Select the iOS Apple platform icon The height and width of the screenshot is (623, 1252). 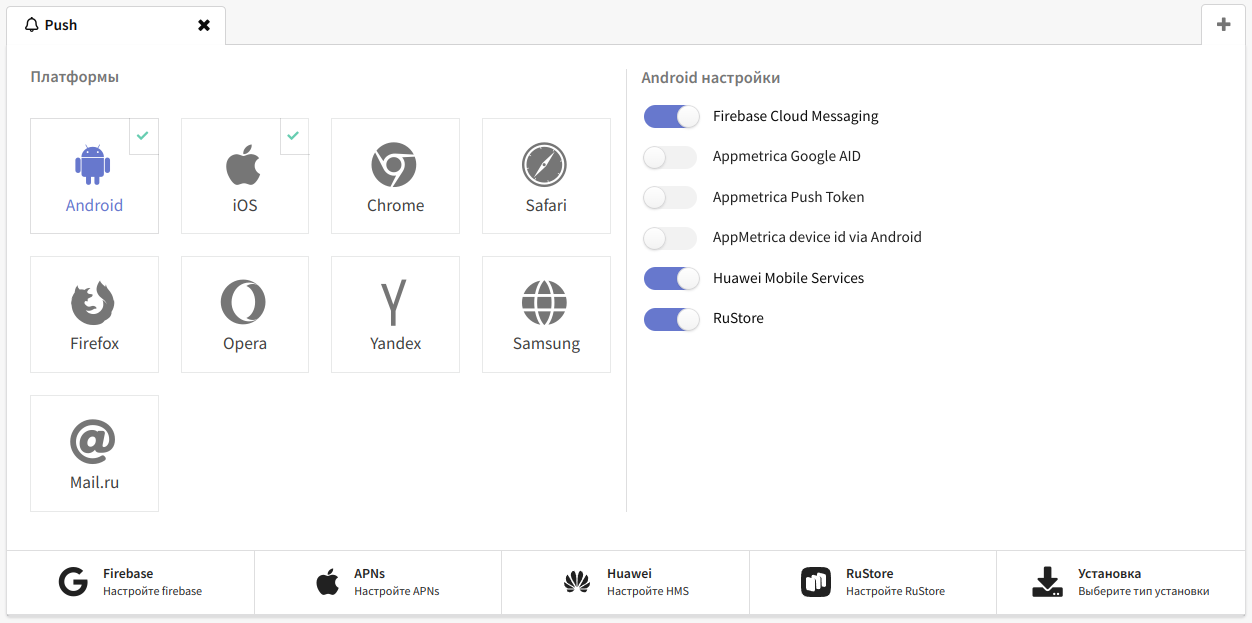(x=244, y=165)
